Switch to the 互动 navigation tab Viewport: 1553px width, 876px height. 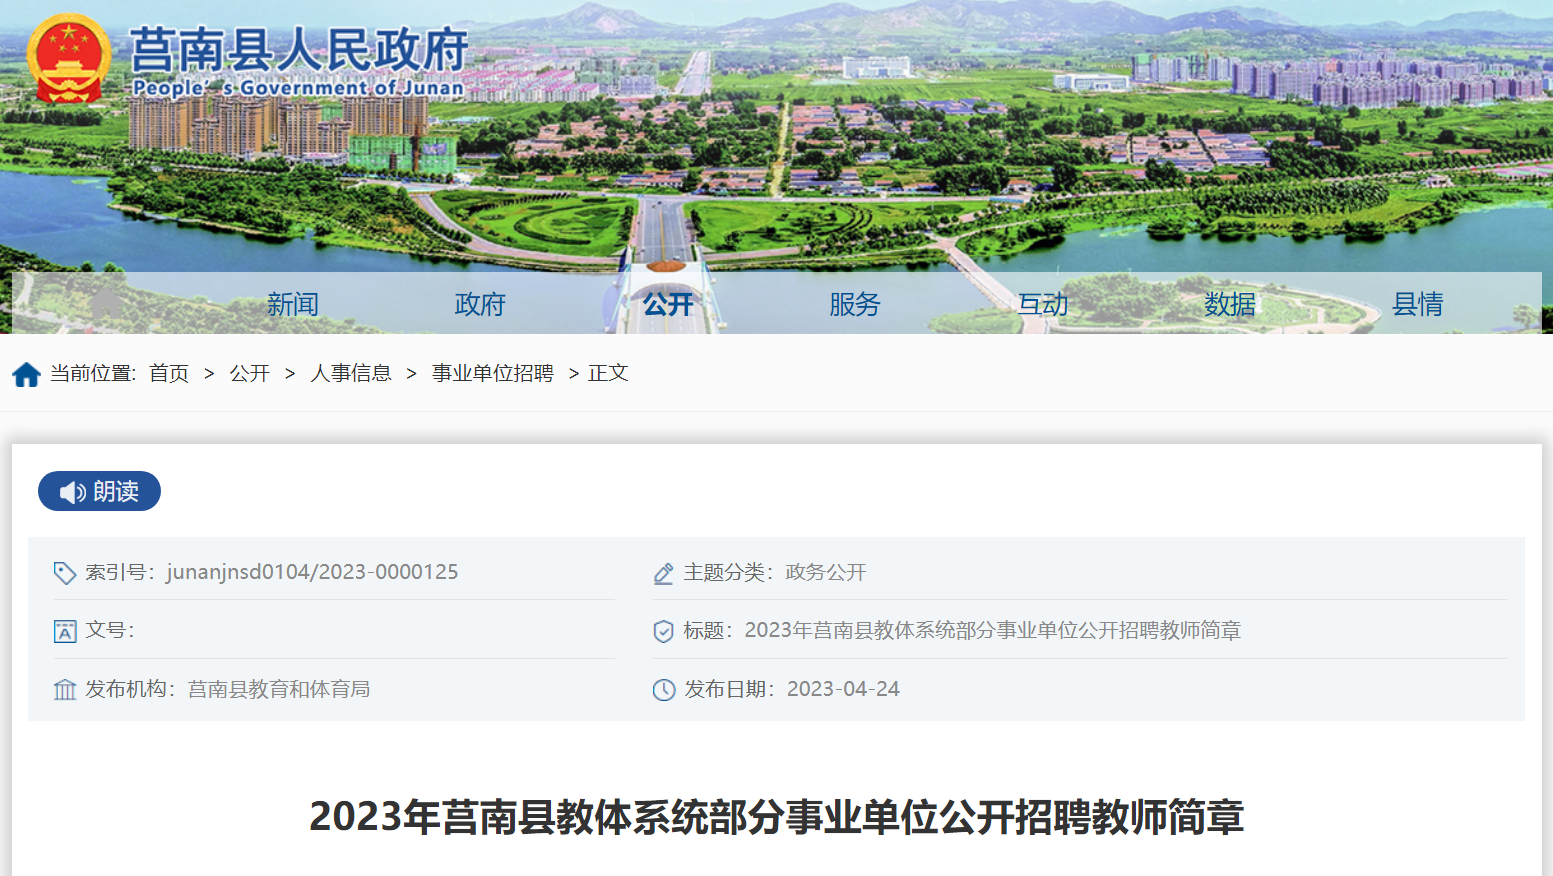[x=1043, y=304]
